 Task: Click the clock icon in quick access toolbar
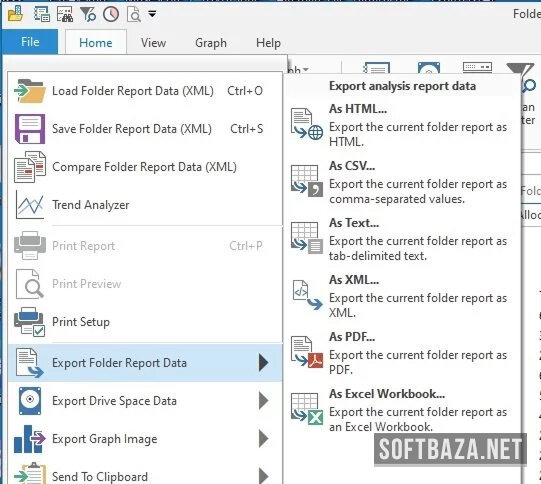(111, 14)
